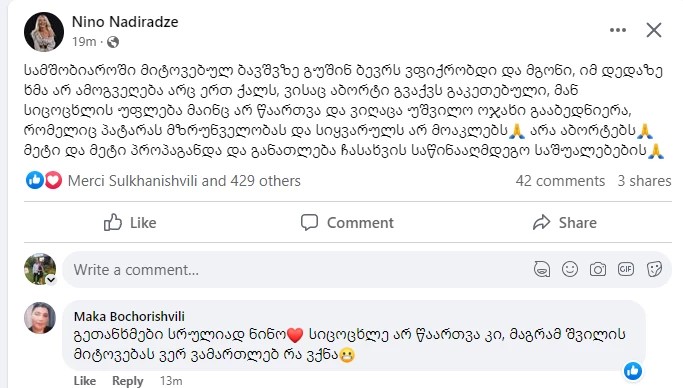The width and height of the screenshot is (683, 388).
Task: Insert an emoji with smiley icon
Action: [570, 270]
